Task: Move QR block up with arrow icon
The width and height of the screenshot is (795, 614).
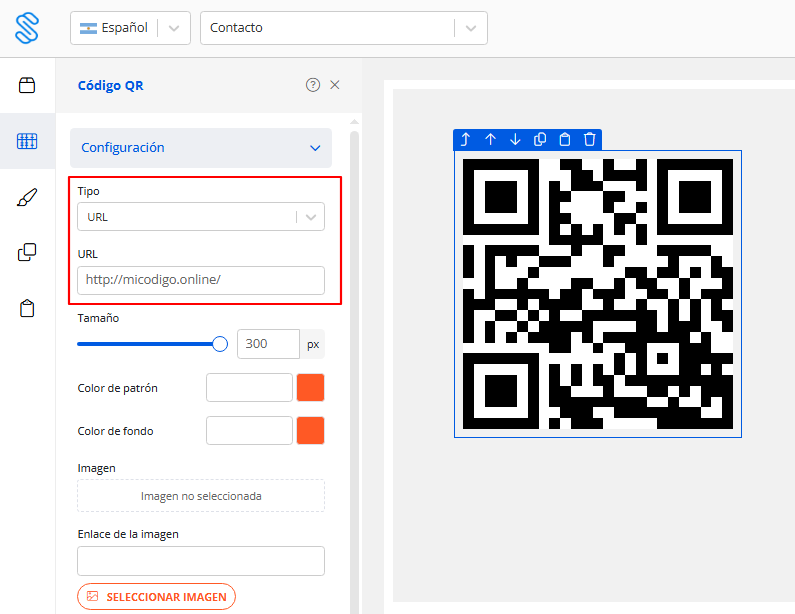Action: [490, 139]
